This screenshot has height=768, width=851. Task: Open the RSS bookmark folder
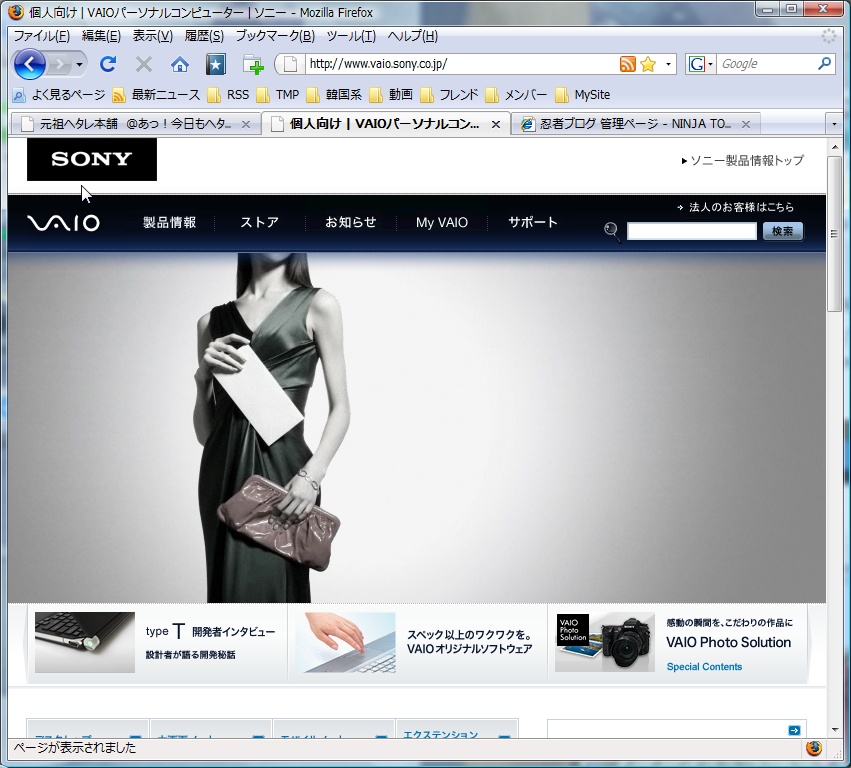click(x=228, y=95)
